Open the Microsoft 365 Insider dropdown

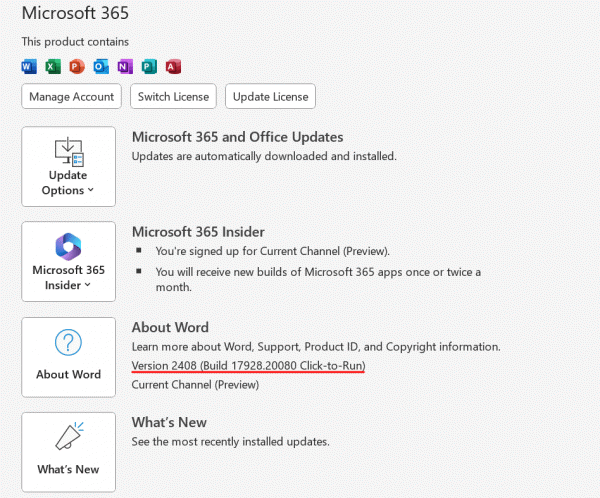pos(68,261)
